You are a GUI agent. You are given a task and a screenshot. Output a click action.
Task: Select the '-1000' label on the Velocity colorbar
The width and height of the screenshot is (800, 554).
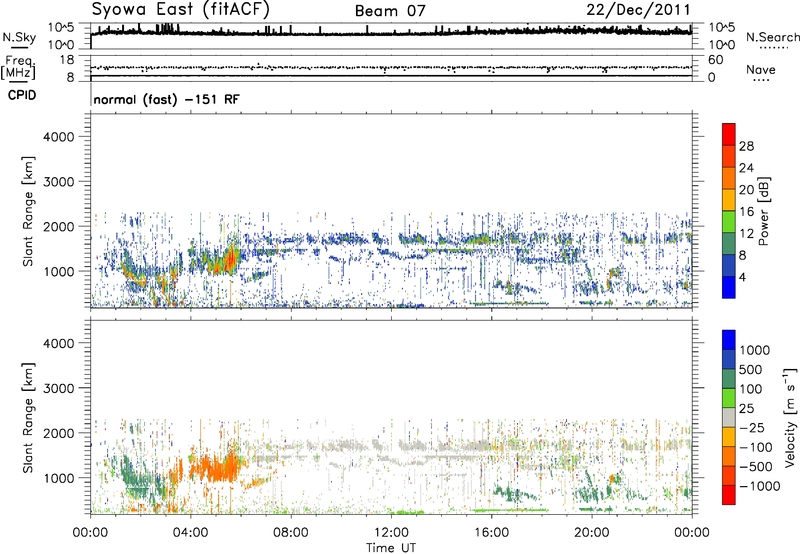point(759,486)
